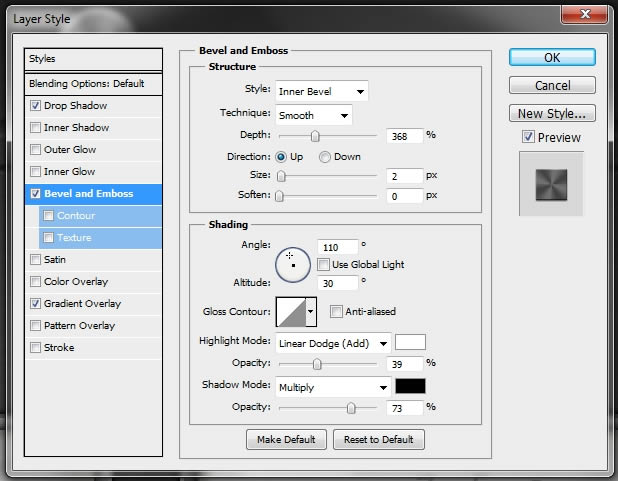Viewport: 618px width, 481px height.
Task: Click the white highlight color swatch
Action: (410, 342)
